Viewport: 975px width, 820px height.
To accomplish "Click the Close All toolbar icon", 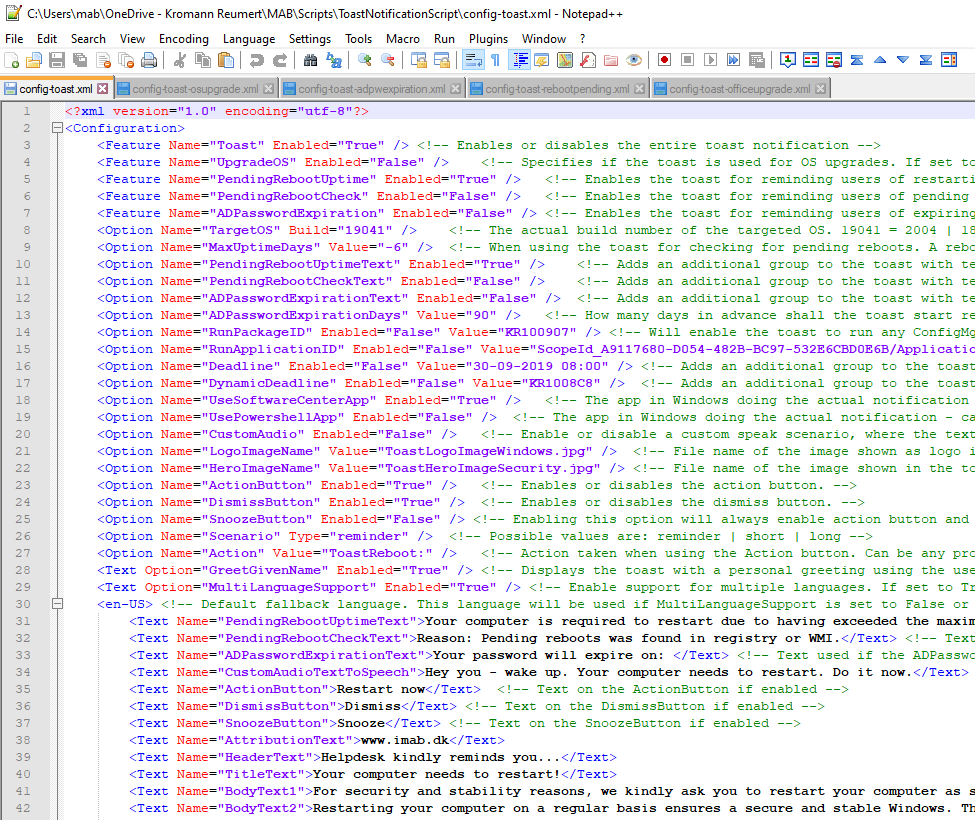I will (x=126, y=60).
